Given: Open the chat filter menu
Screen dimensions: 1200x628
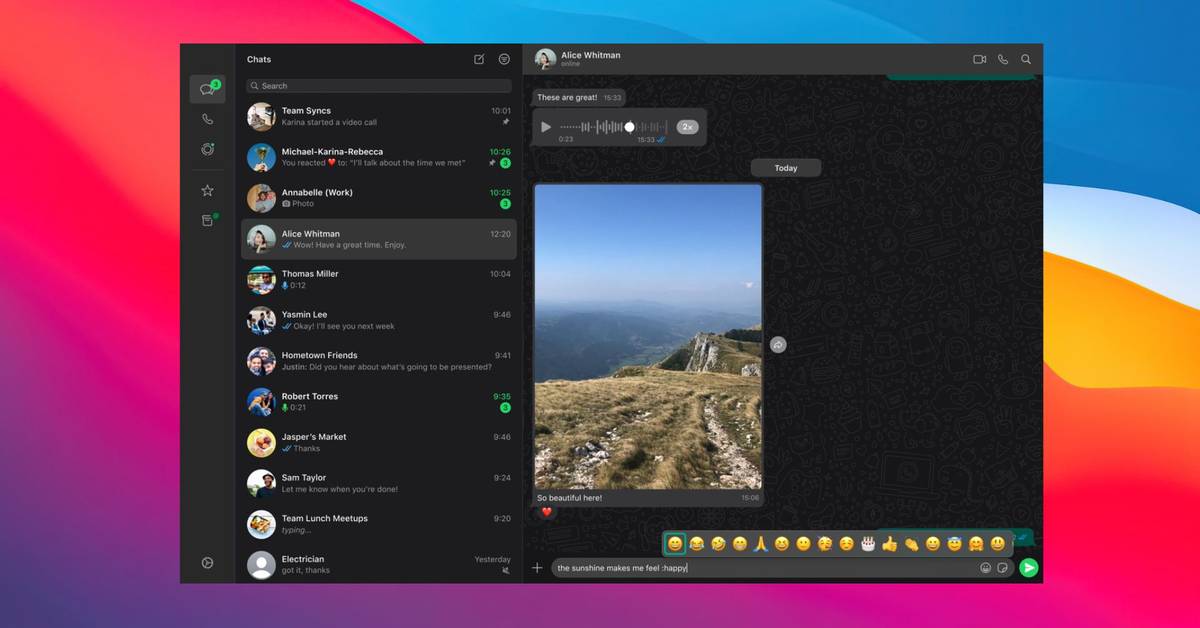Looking at the screenshot, I should point(504,60).
